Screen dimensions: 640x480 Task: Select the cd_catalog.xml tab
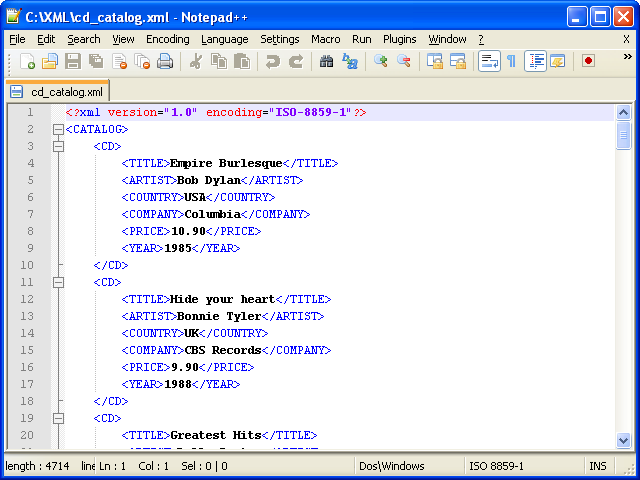(58, 91)
